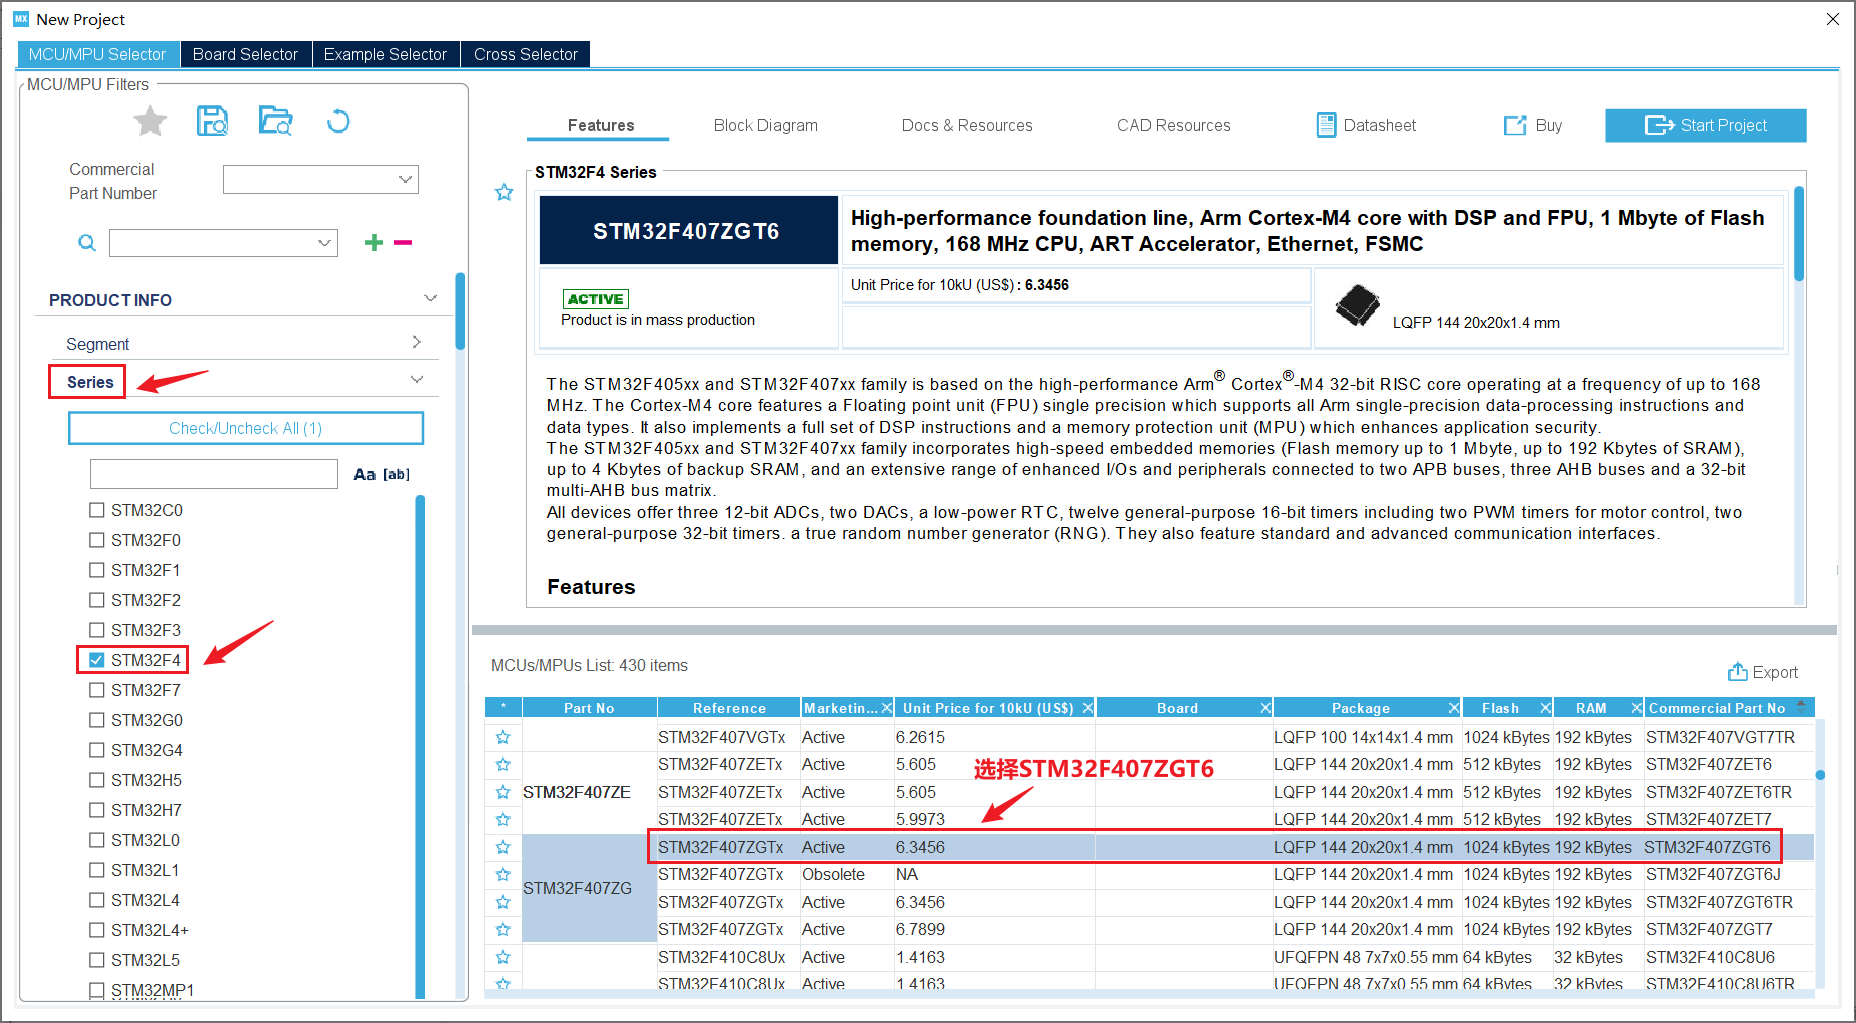The width and height of the screenshot is (1856, 1023).
Task: Select the STM32F407ZGT6TR table row
Action: pos(1149,902)
